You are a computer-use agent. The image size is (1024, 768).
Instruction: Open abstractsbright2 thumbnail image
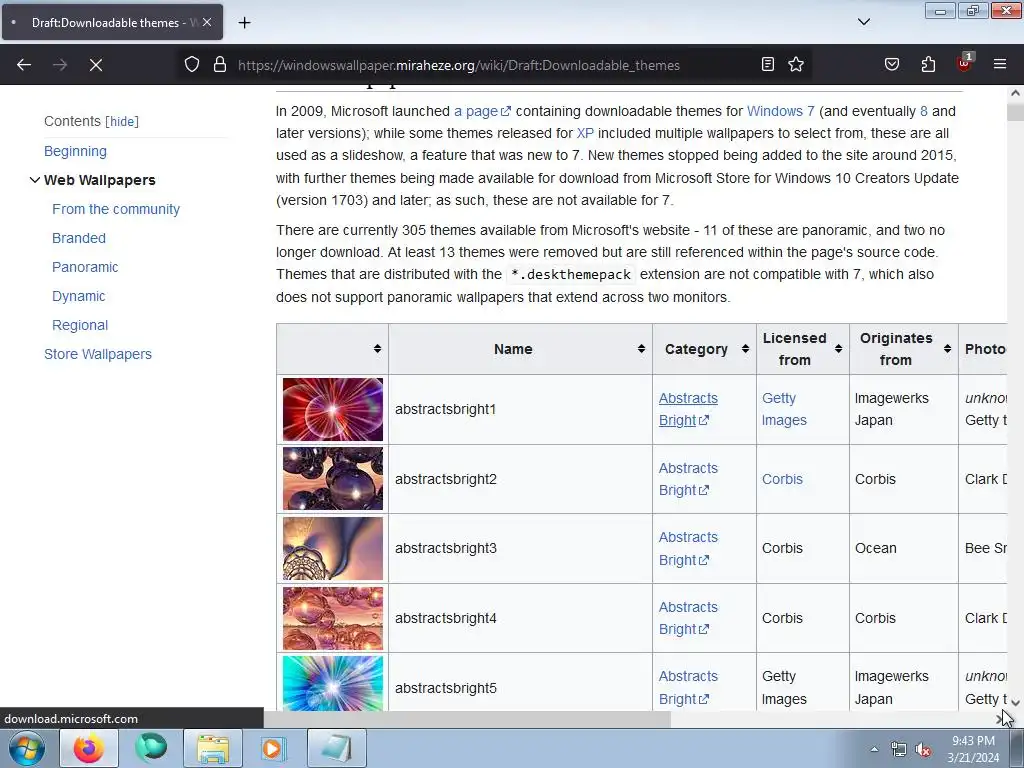pyautogui.click(x=332, y=479)
